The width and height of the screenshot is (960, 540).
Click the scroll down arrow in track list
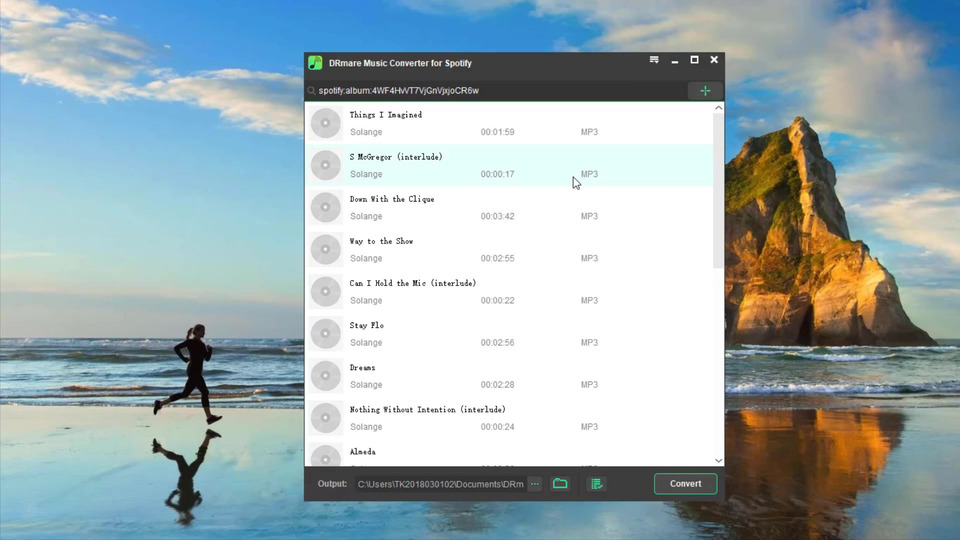pyautogui.click(x=719, y=460)
